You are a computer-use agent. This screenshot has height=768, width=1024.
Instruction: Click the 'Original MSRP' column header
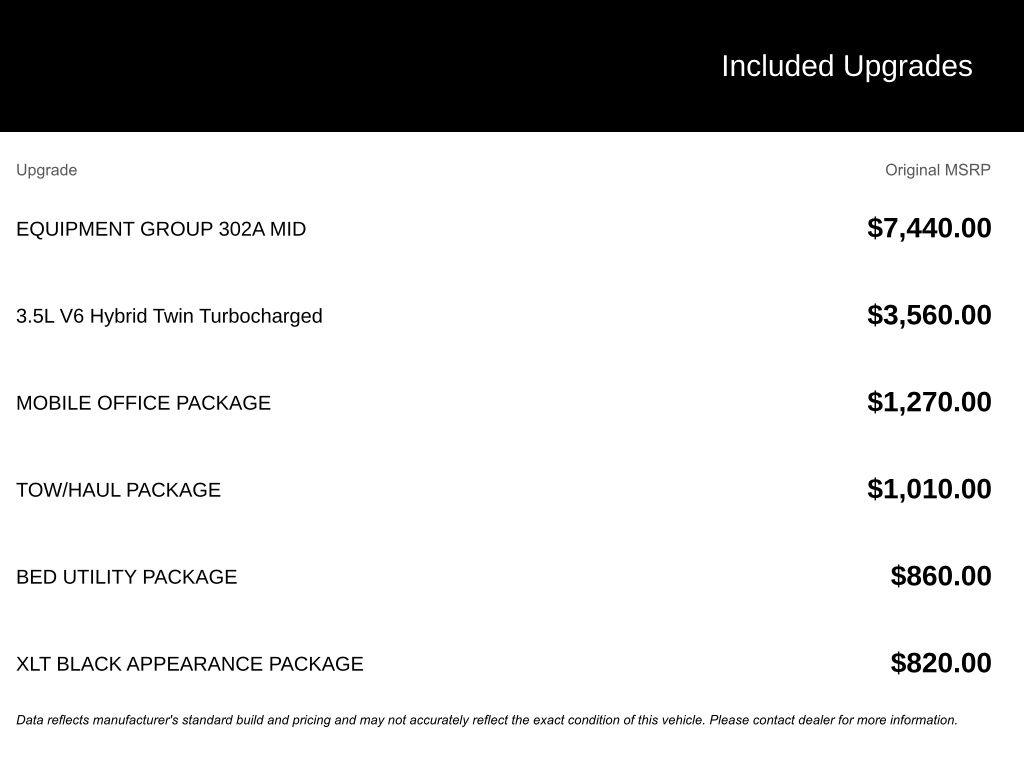tap(937, 170)
